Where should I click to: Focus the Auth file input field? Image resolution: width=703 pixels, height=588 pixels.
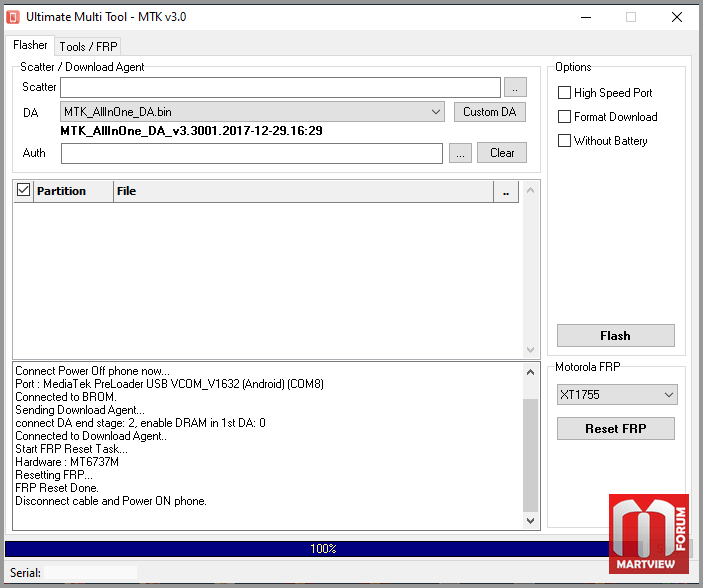(x=252, y=153)
